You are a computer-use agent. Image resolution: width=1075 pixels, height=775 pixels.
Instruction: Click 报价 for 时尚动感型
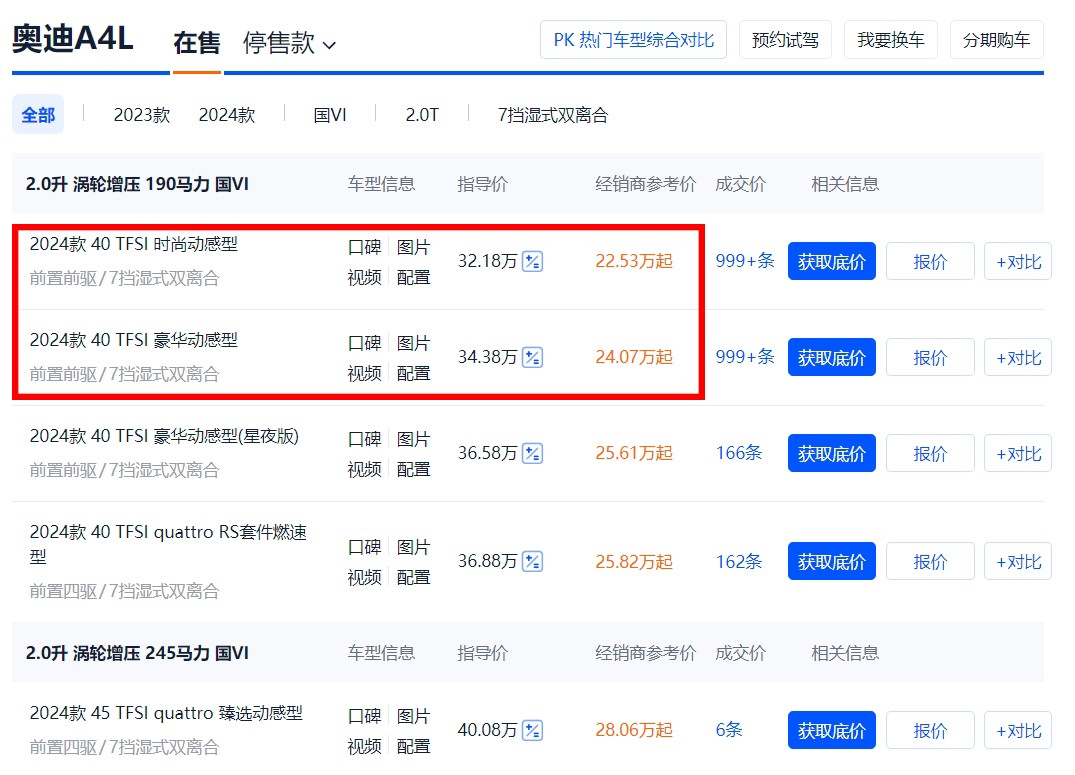click(x=930, y=261)
